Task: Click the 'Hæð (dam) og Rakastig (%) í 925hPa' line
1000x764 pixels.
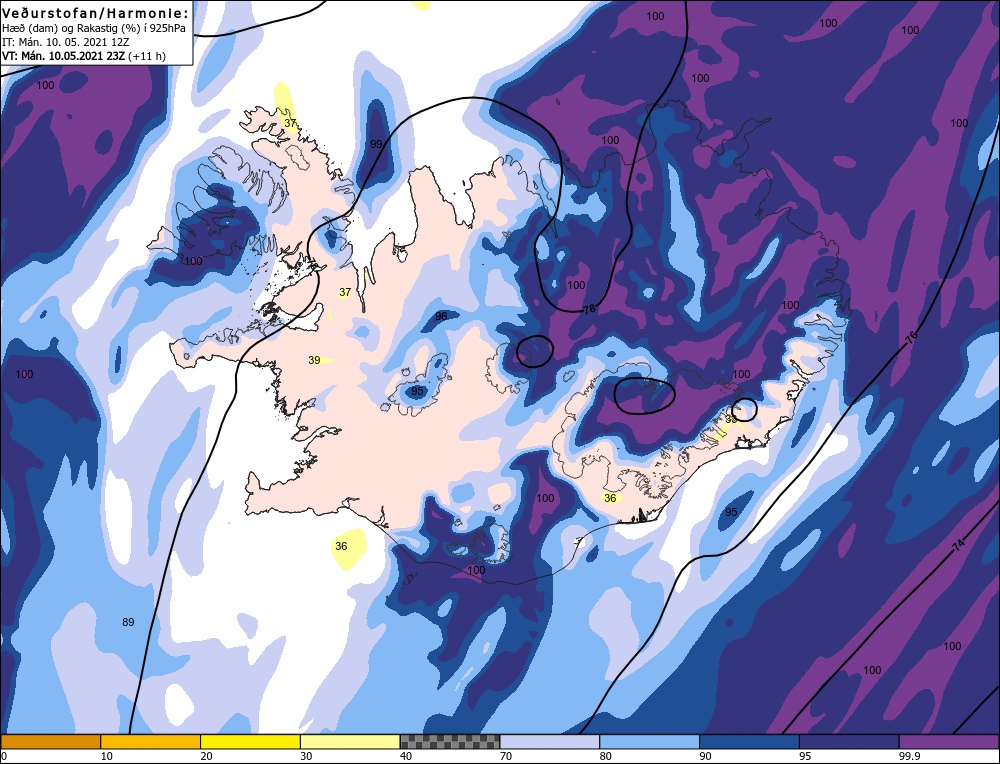Action: tap(94, 29)
